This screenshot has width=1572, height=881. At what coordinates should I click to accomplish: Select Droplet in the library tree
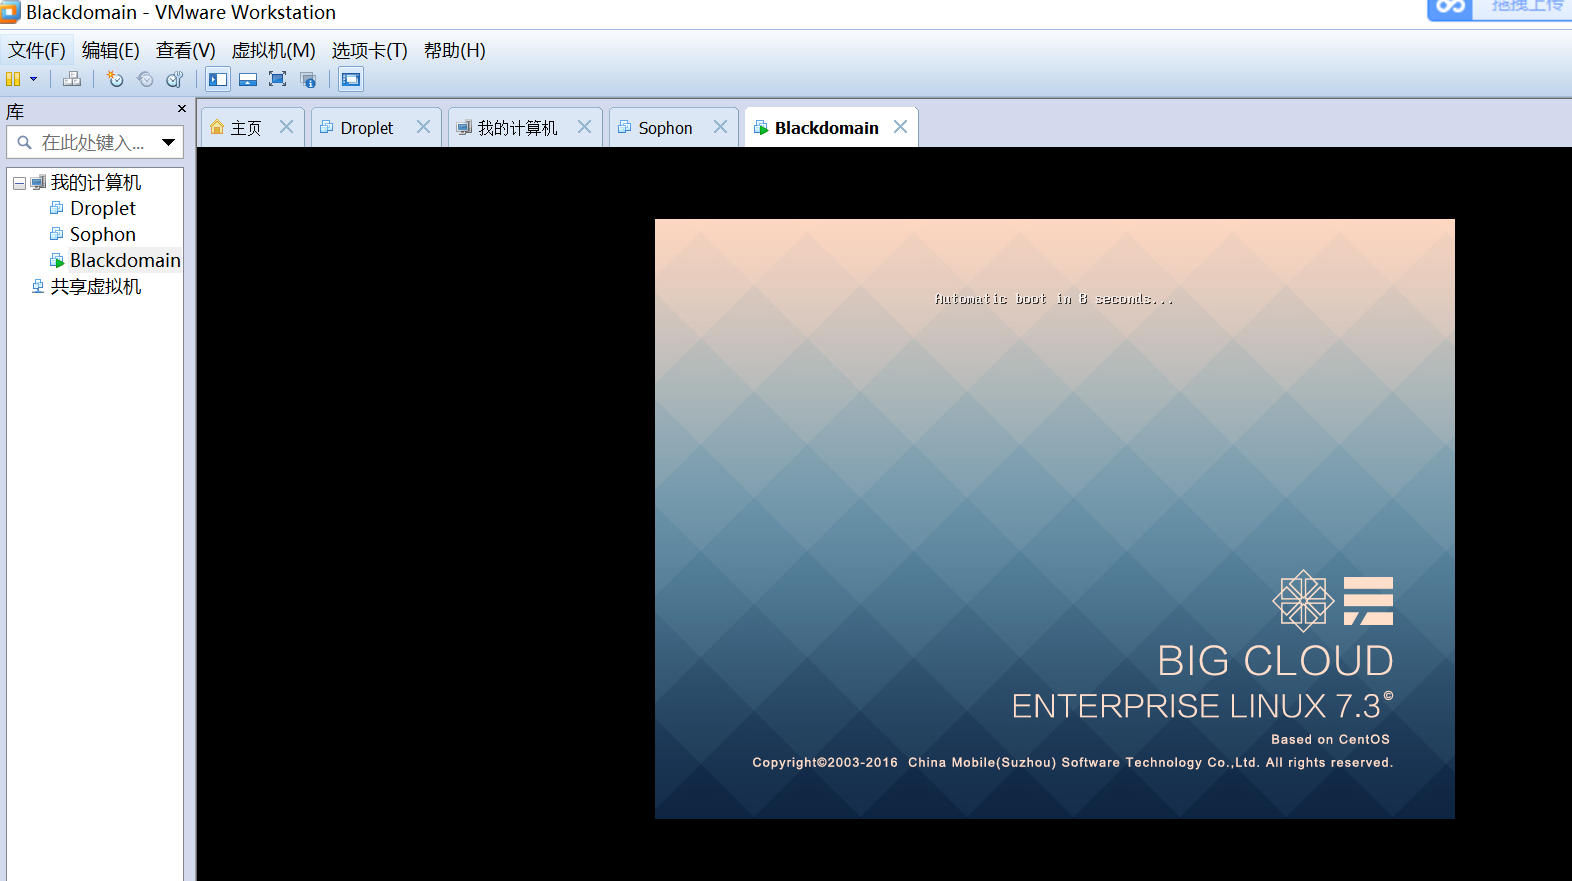pyautogui.click(x=103, y=209)
